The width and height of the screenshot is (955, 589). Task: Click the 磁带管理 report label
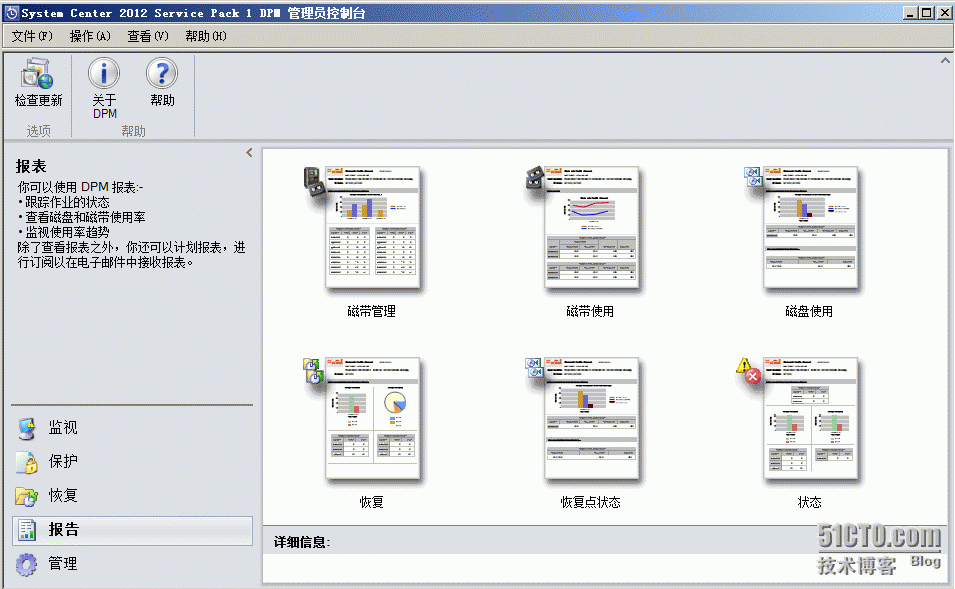pyautogui.click(x=372, y=311)
